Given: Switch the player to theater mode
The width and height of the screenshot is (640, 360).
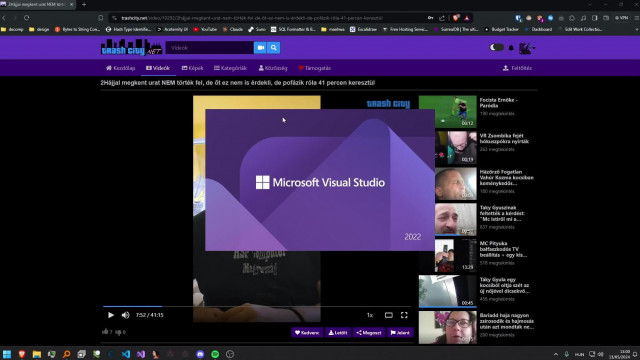Looking at the screenshot, I should click(x=389, y=315).
